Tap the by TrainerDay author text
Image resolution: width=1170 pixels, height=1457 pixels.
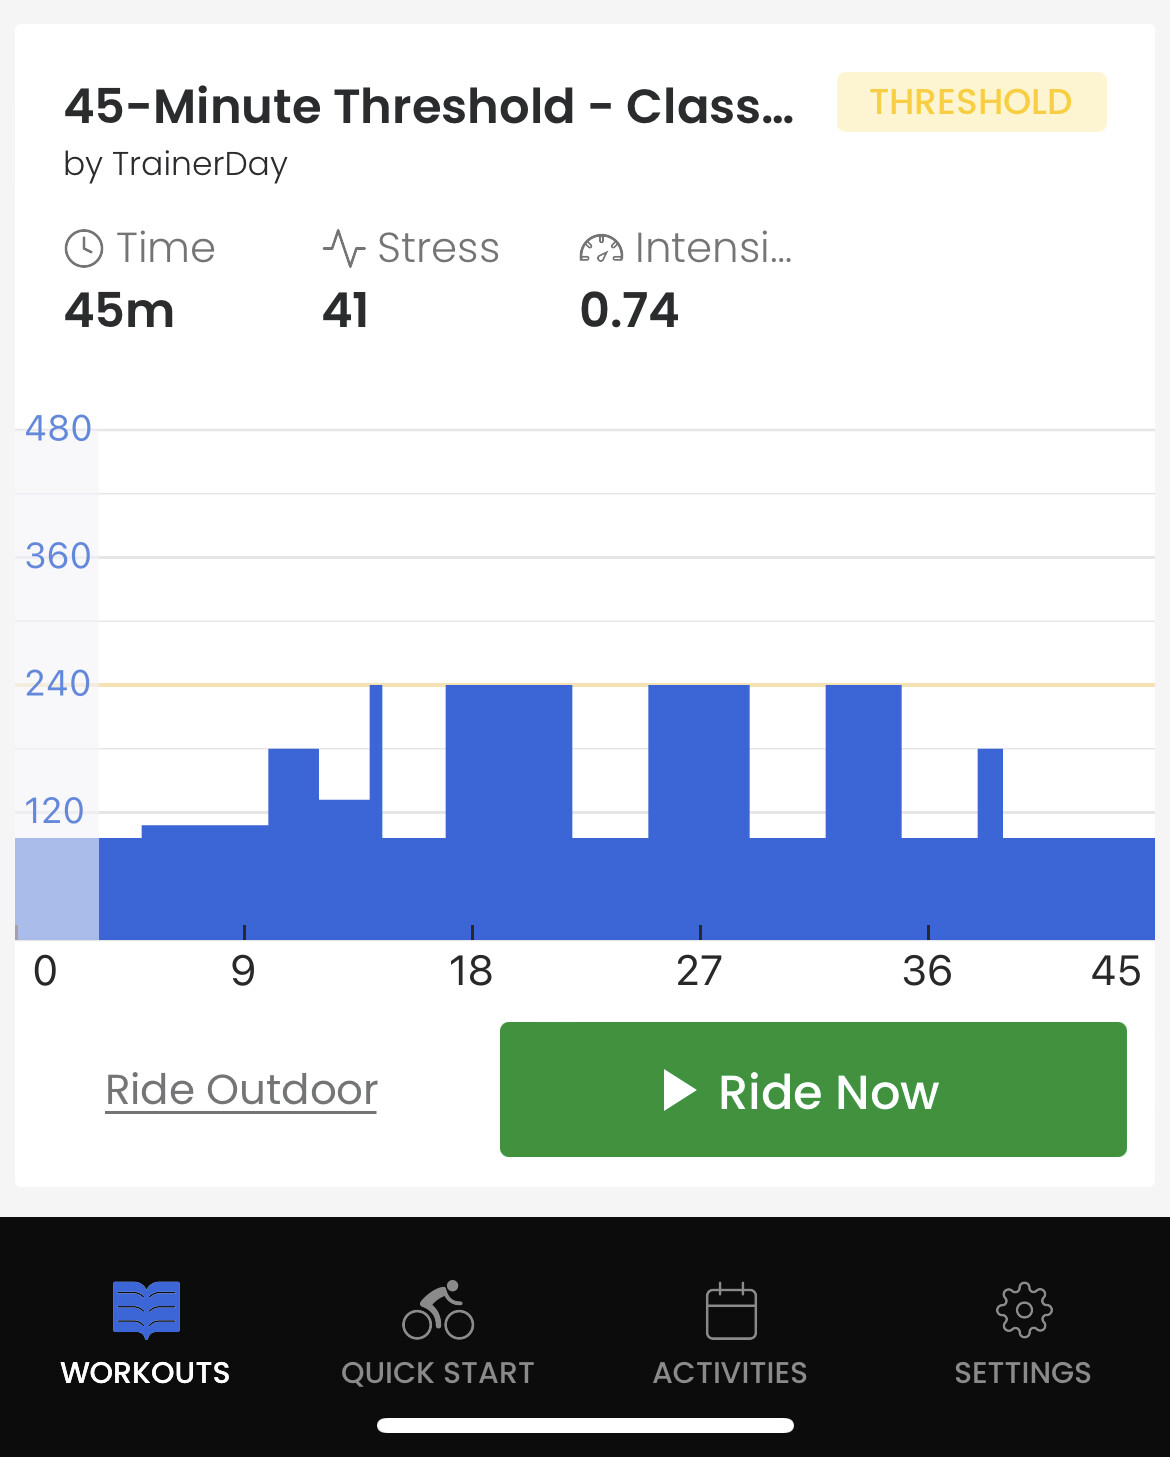pyautogui.click(x=176, y=163)
